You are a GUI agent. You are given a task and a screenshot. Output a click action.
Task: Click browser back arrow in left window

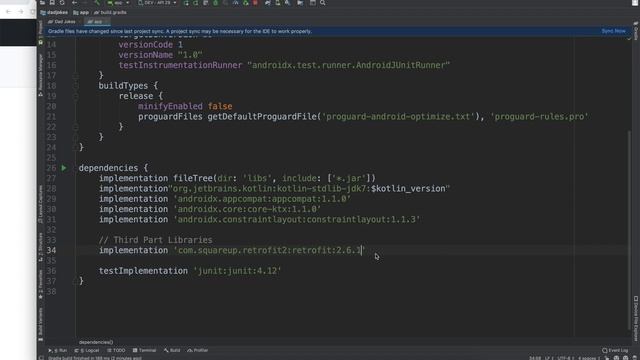tap(9, 12)
